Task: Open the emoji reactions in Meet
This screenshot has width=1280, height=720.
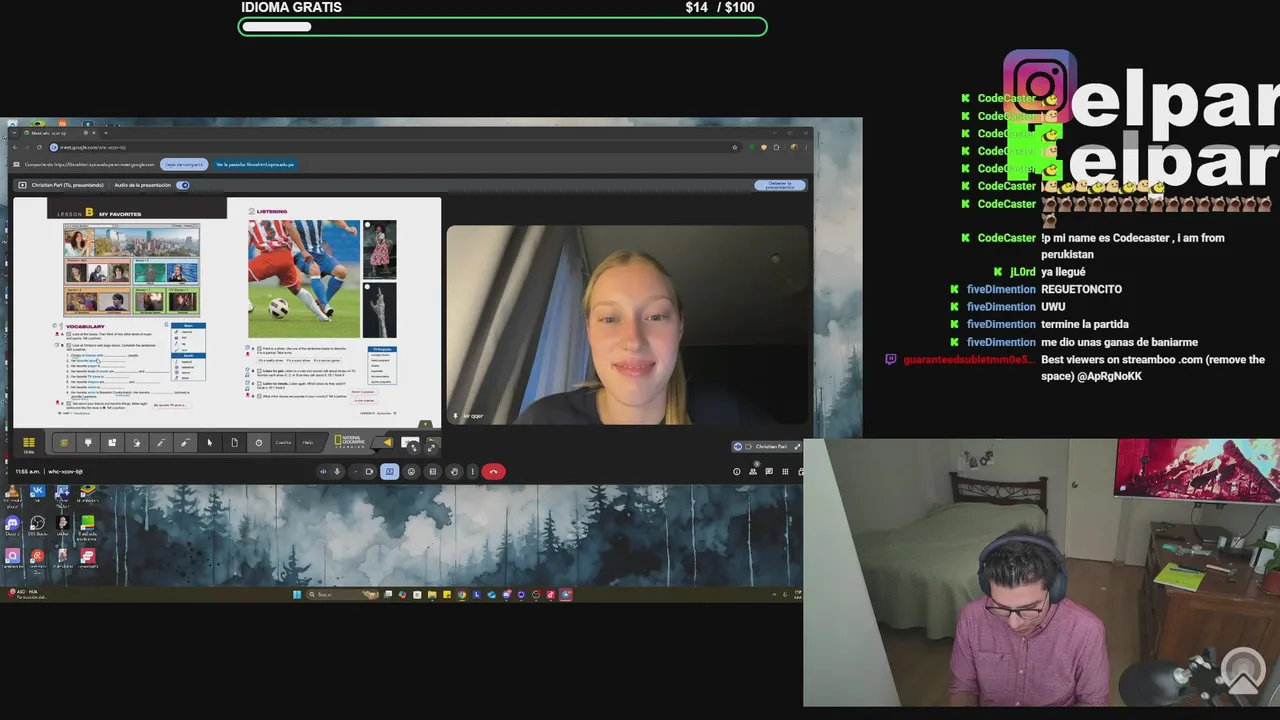Action: coord(411,472)
